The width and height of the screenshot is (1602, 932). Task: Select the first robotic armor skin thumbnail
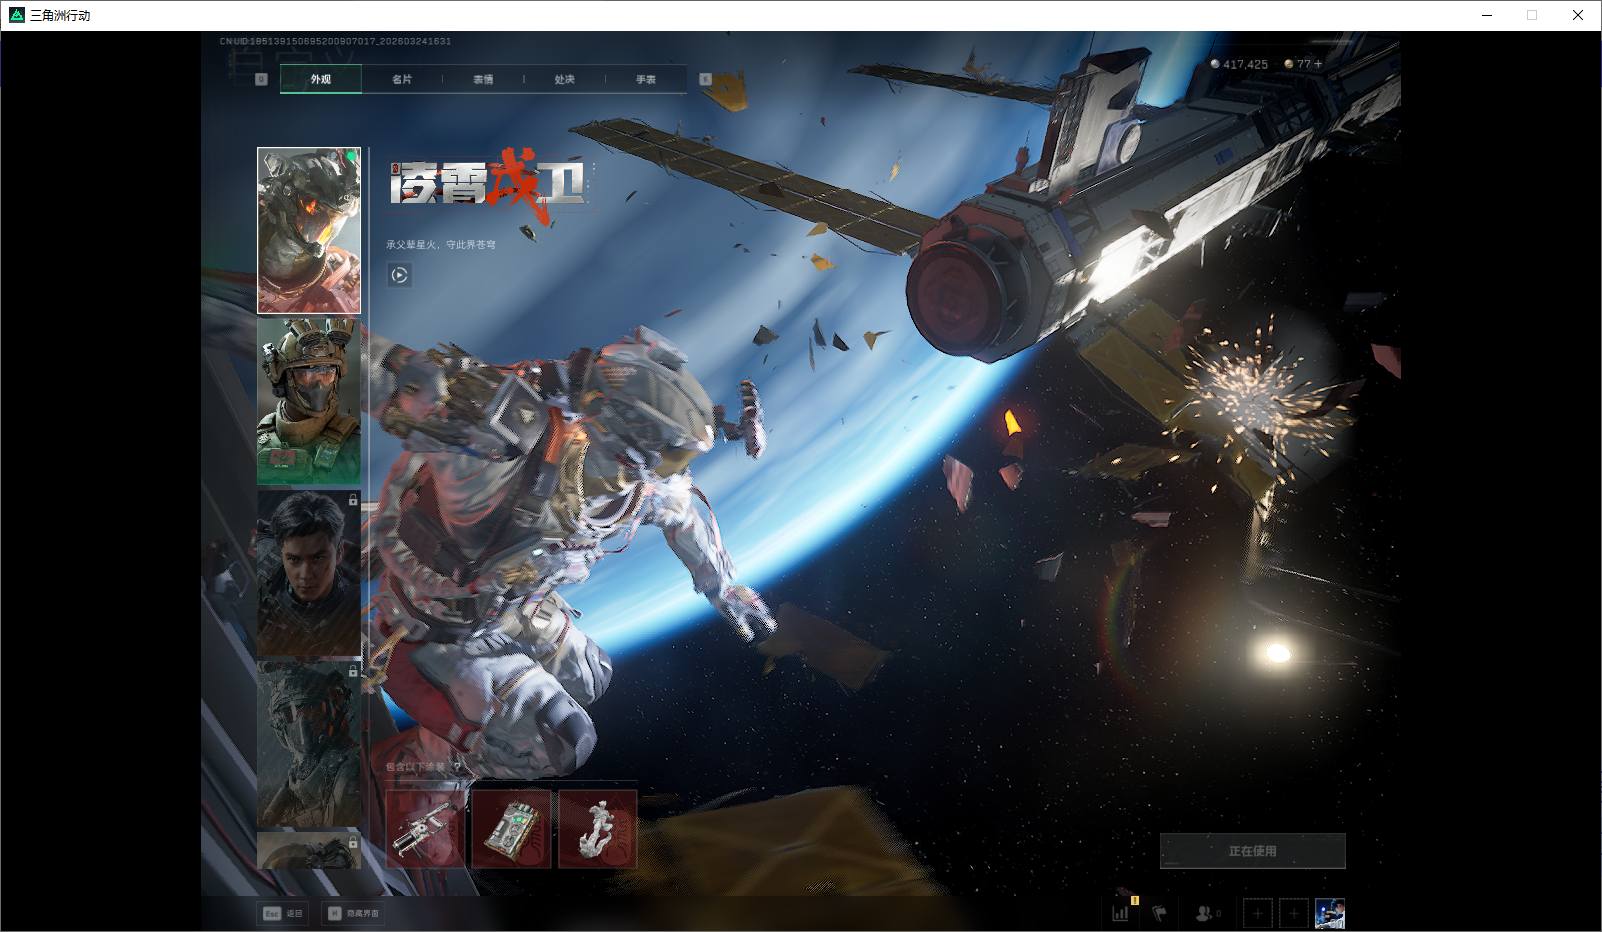pos(309,230)
